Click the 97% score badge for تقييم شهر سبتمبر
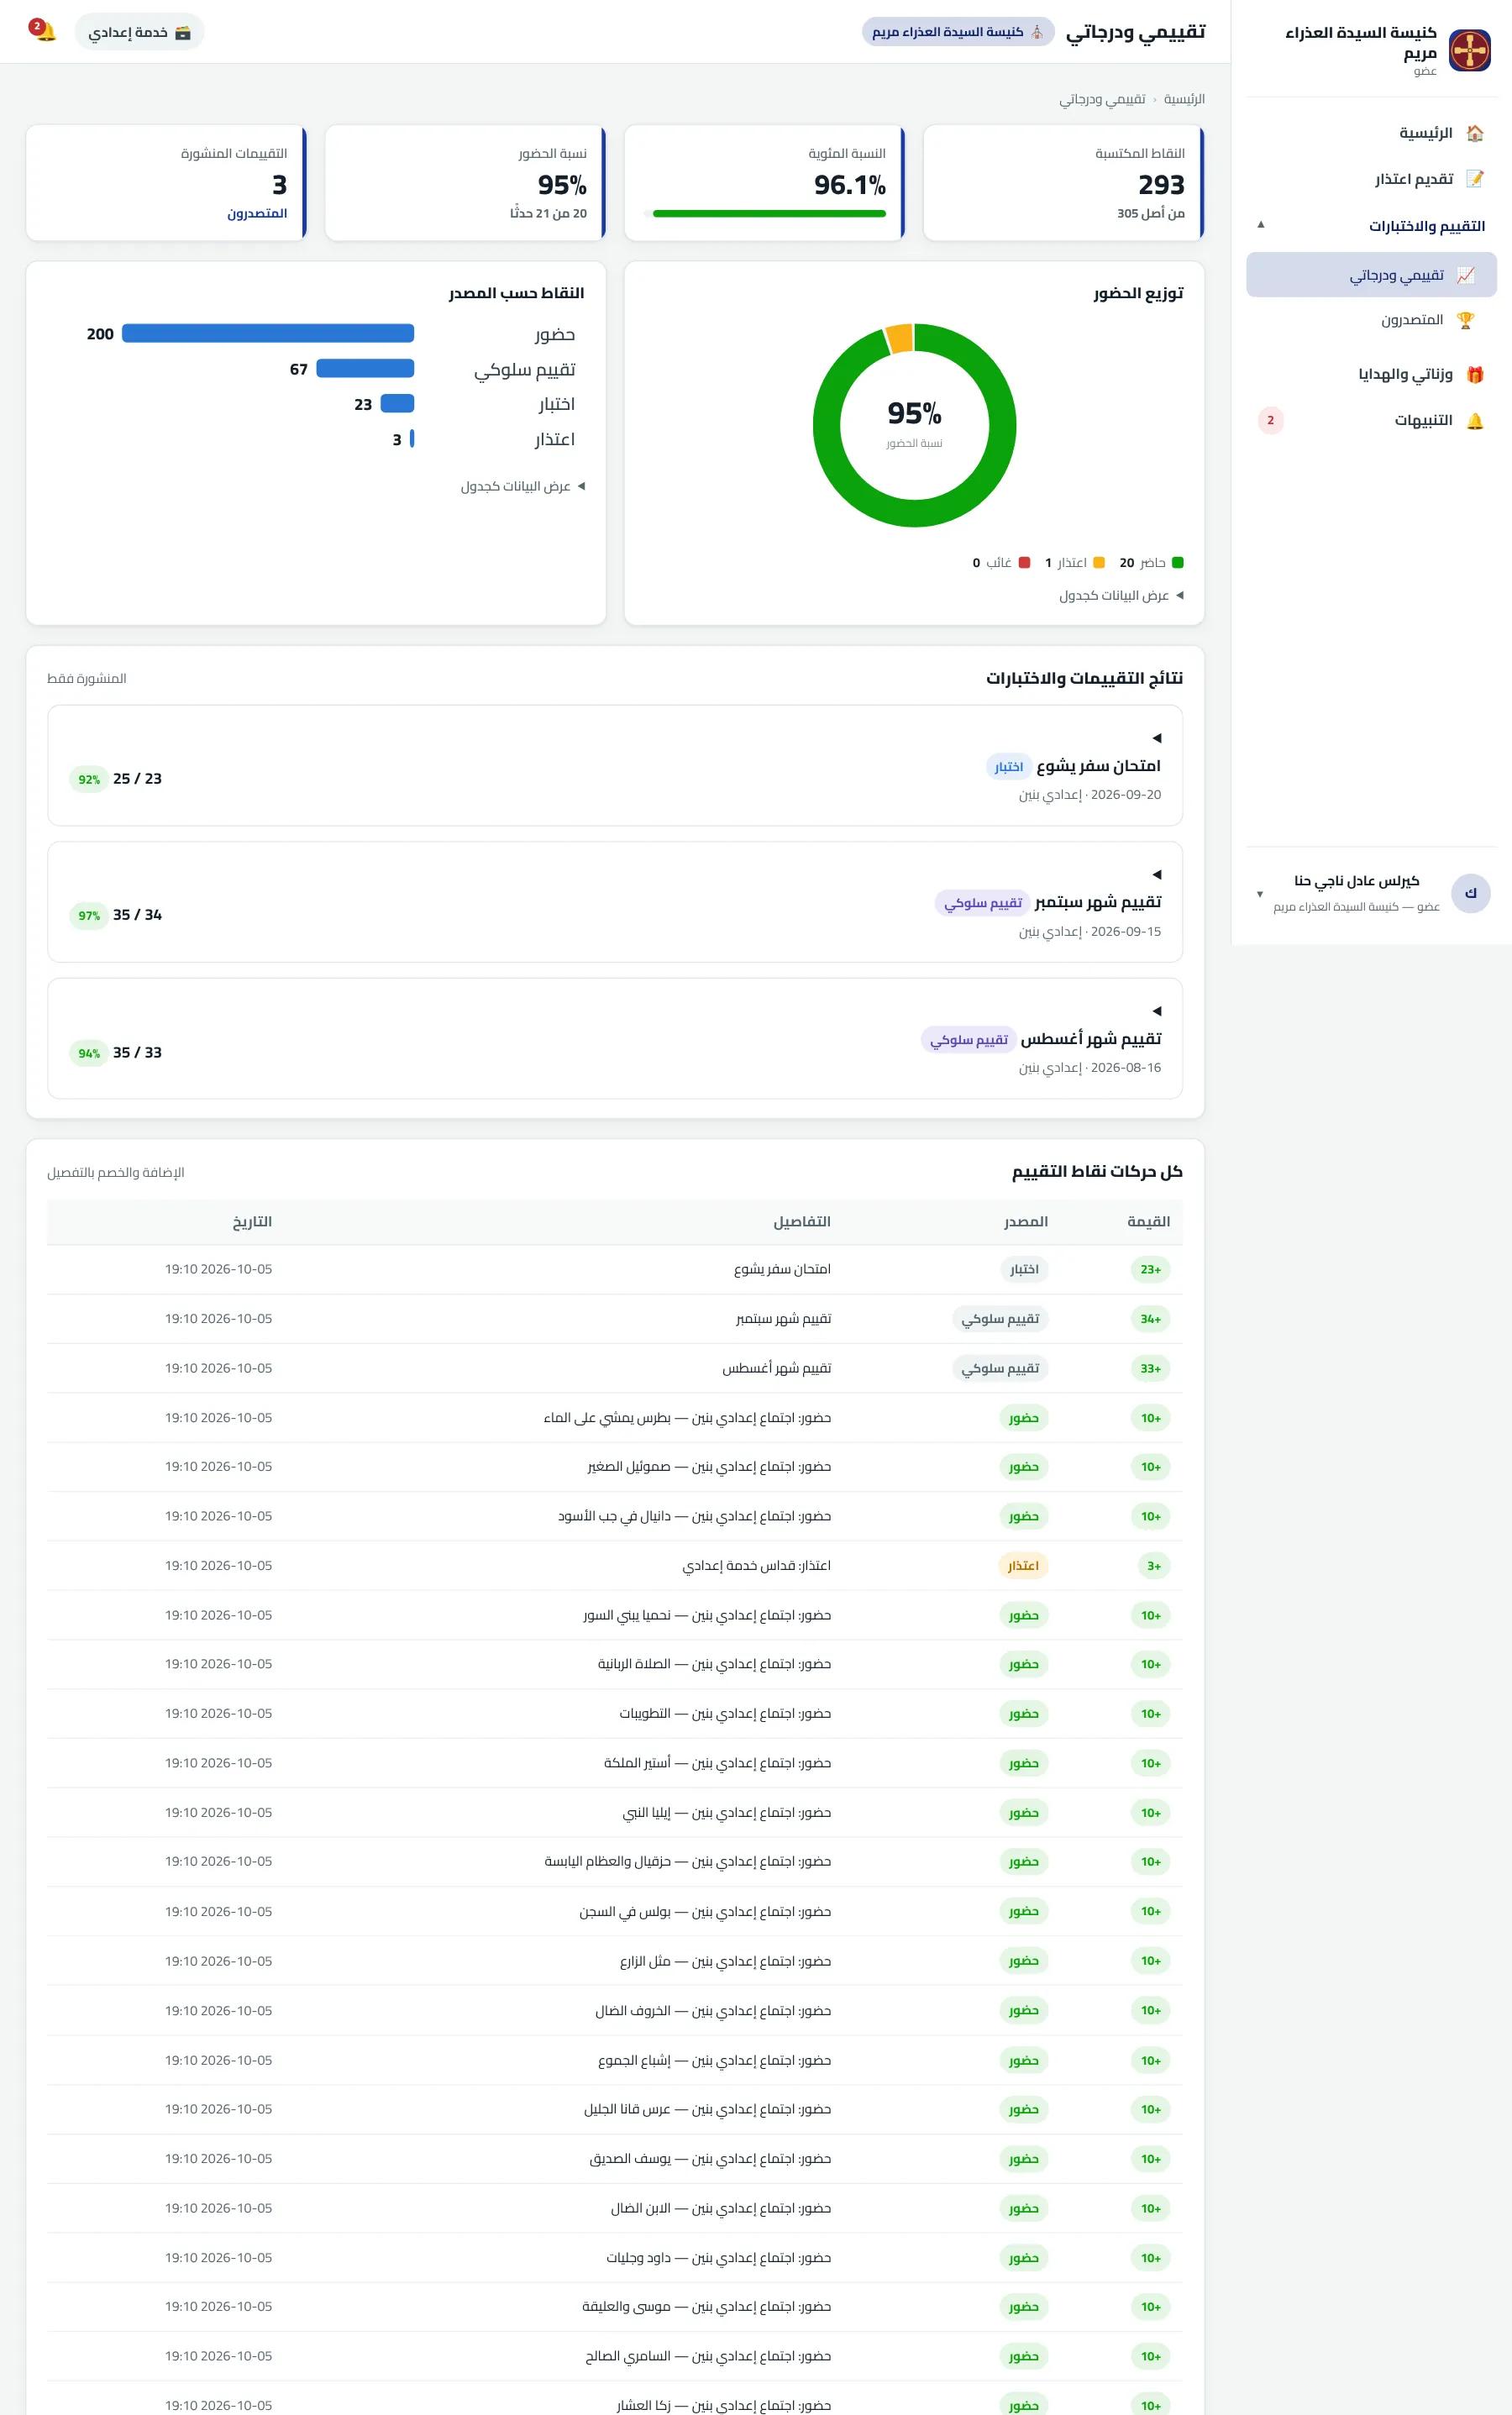 pos(89,916)
